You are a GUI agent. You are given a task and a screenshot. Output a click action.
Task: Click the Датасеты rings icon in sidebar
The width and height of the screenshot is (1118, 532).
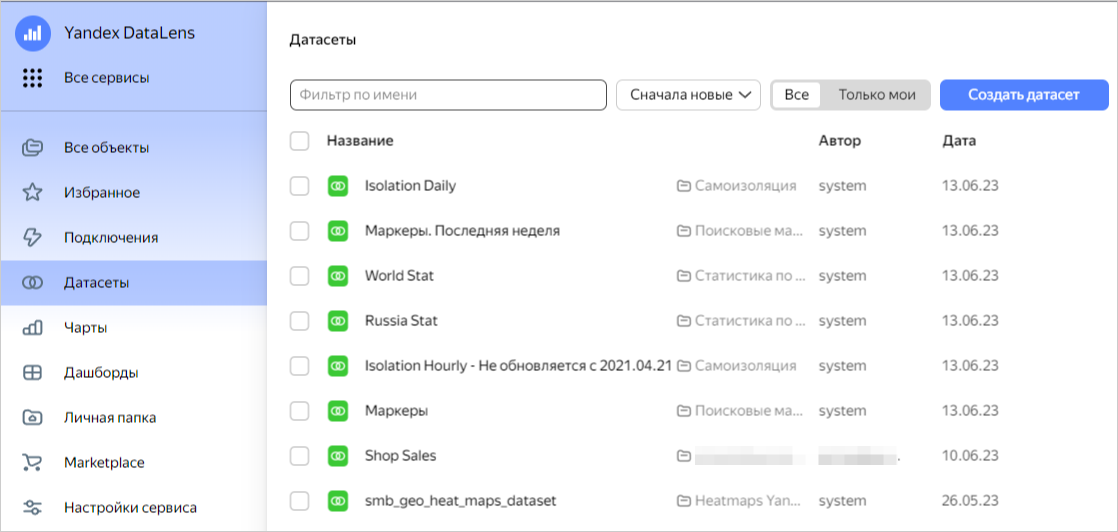click(x=33, y=282)
